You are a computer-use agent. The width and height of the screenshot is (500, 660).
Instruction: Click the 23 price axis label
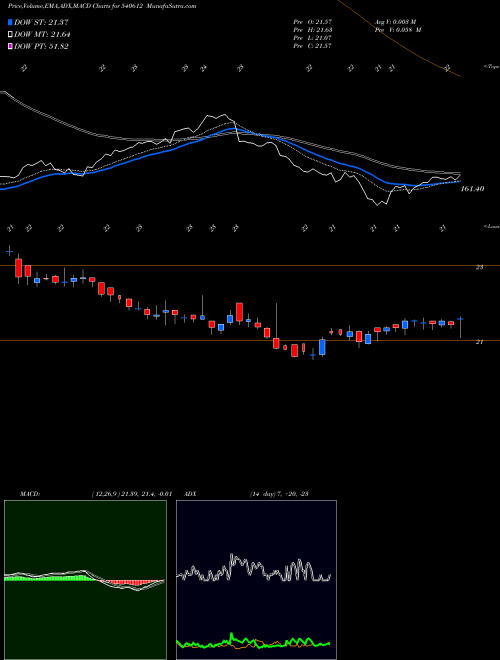(x=479, y=267)
